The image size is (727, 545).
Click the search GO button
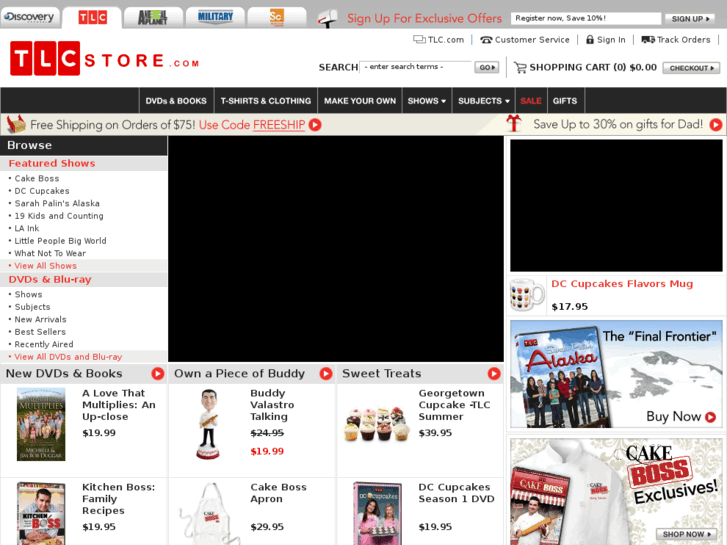pos(486,67)
